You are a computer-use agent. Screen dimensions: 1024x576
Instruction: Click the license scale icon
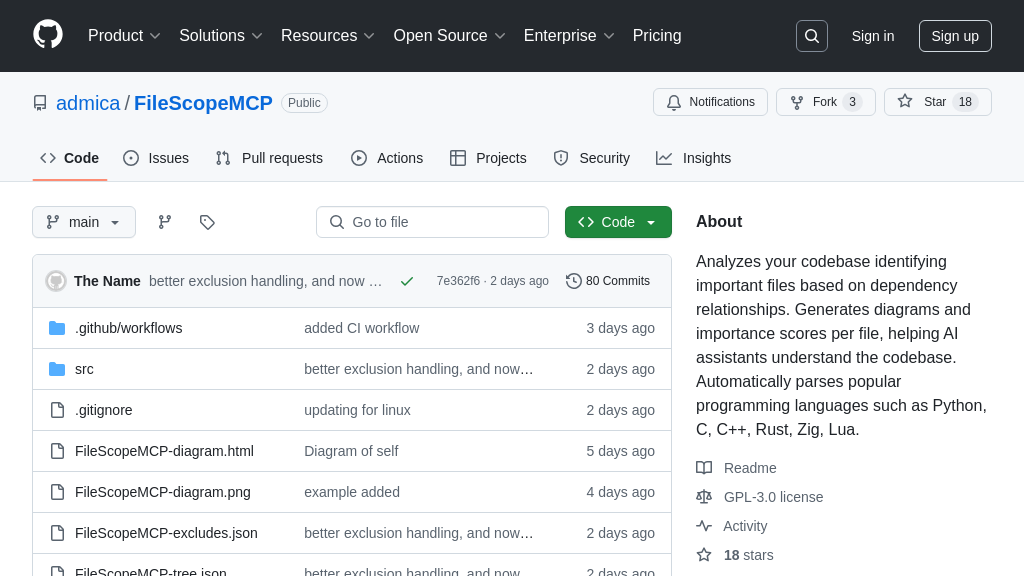[704, 497]
